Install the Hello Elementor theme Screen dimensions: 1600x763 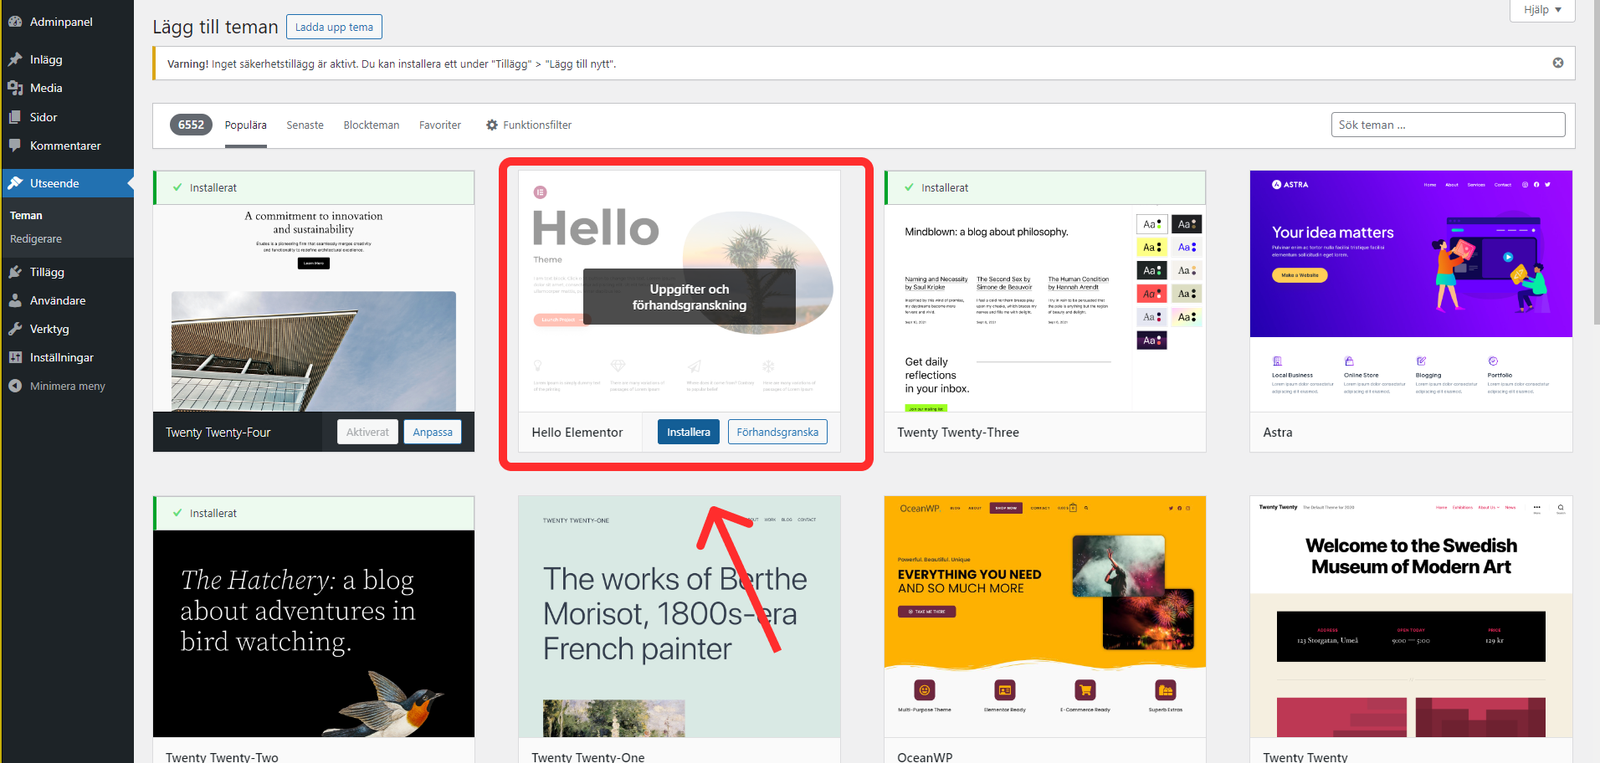(x=688, y=432)
